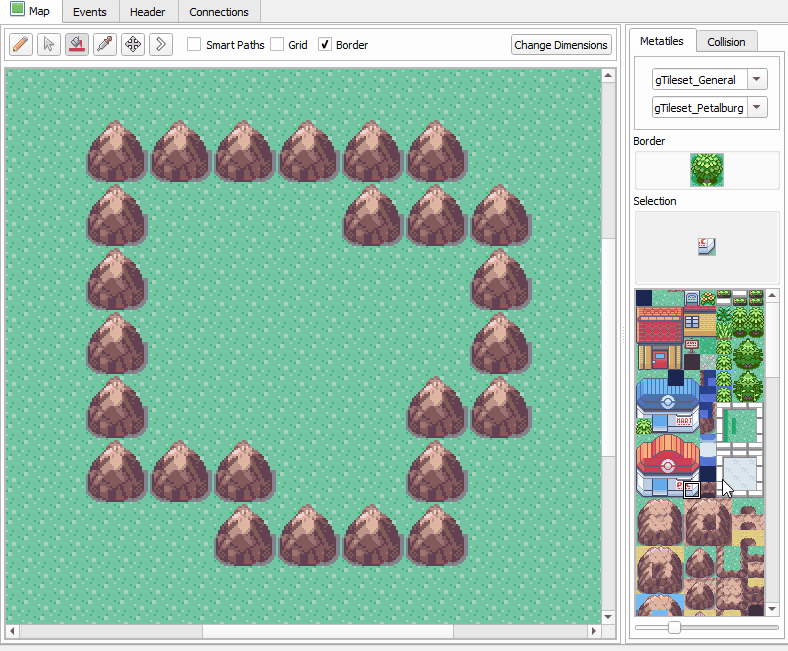Switch to the Events tab

coord(90,12)
